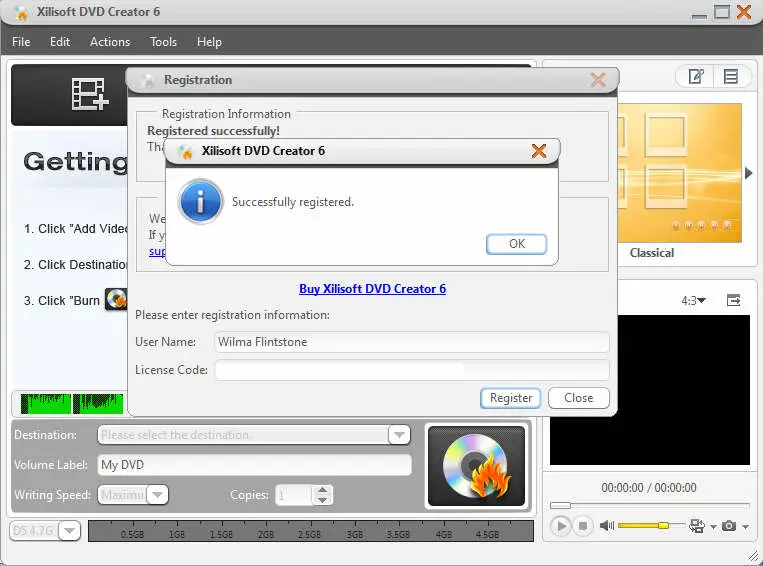The height and width of the screenshot is (566, 763).
Task: Click the blue information icon in message box
Action: (200, 201)
